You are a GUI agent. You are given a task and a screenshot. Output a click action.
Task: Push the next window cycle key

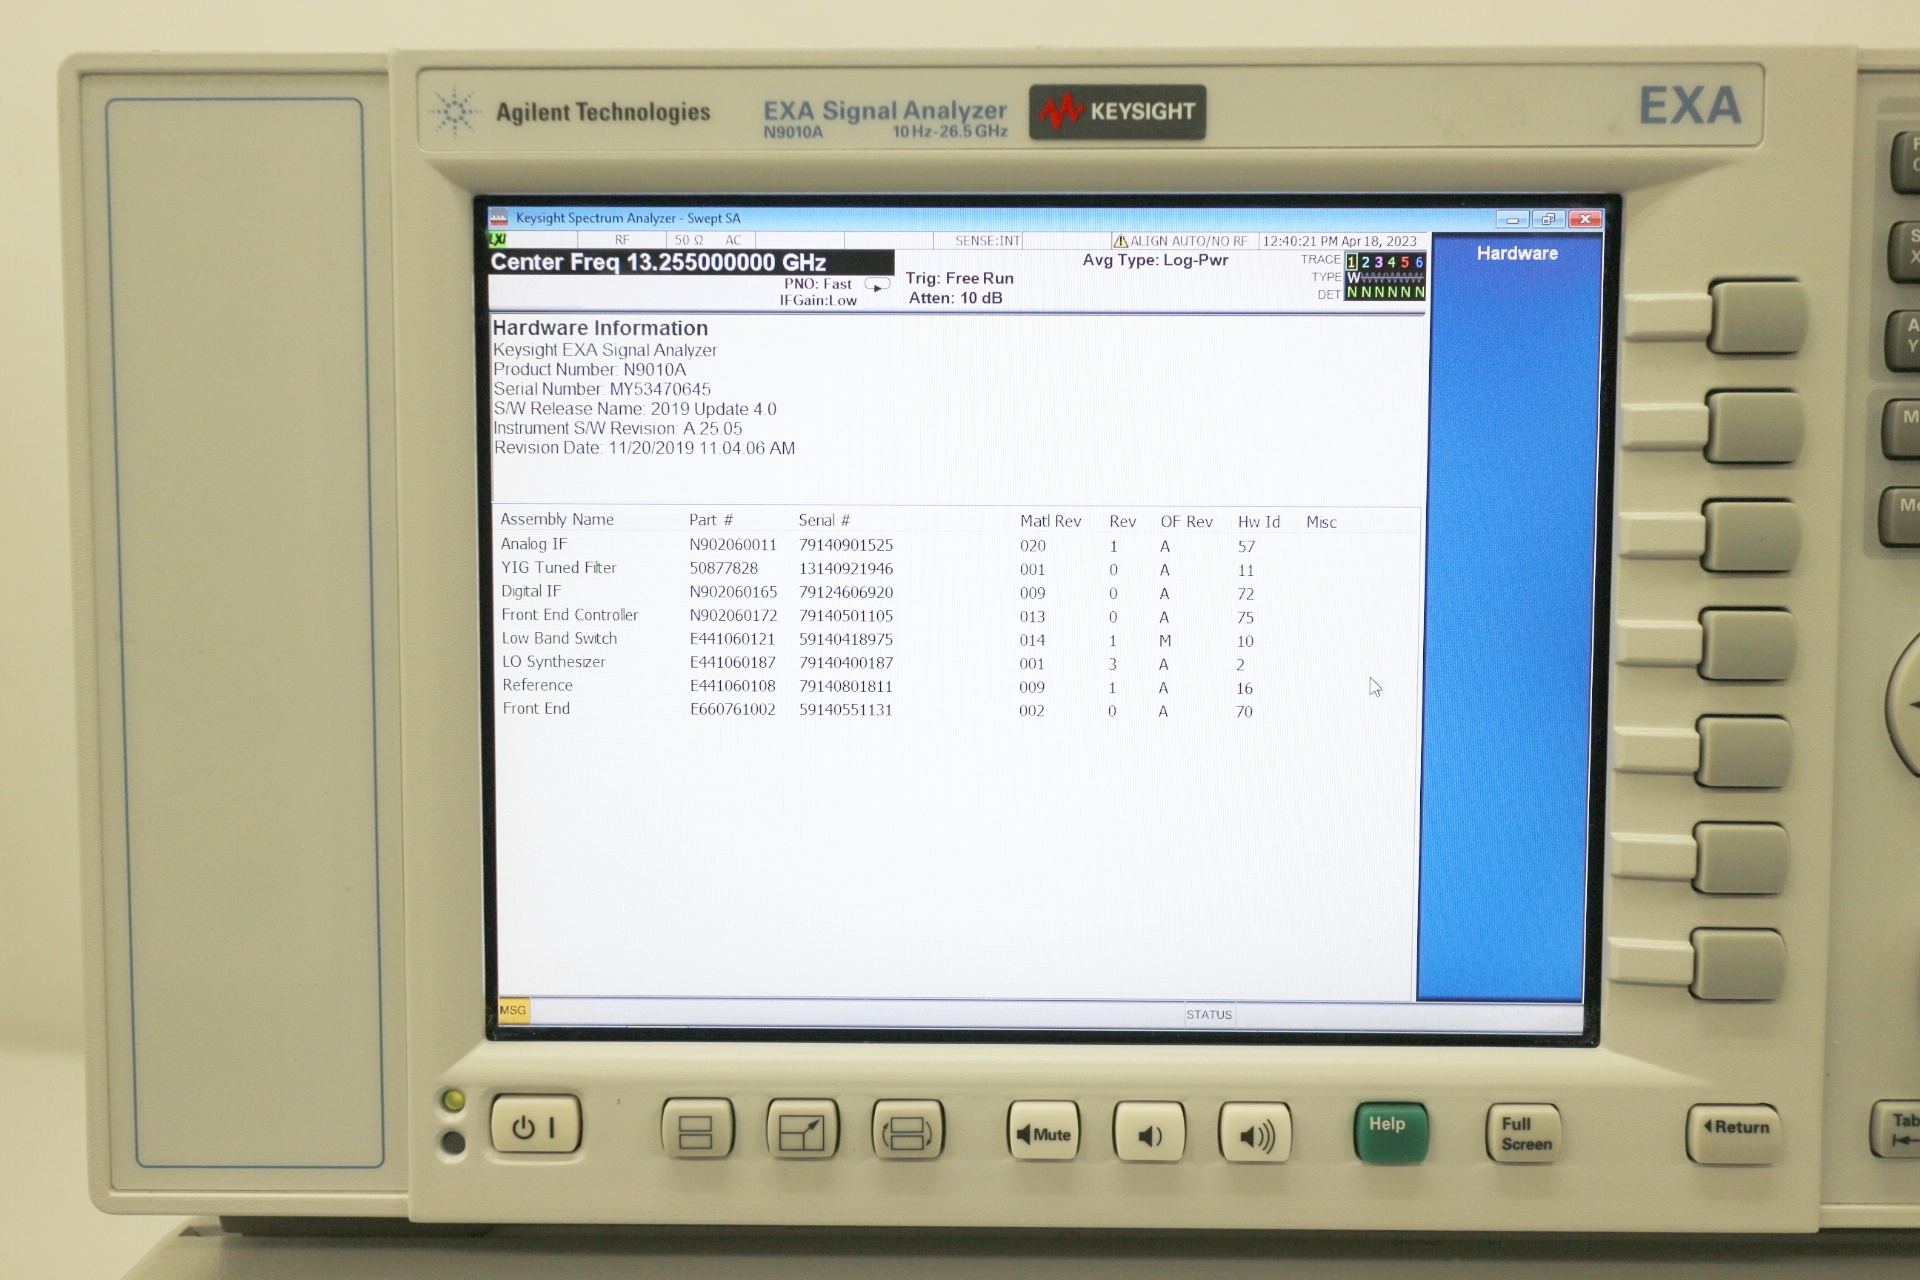tap(907, 1131)
